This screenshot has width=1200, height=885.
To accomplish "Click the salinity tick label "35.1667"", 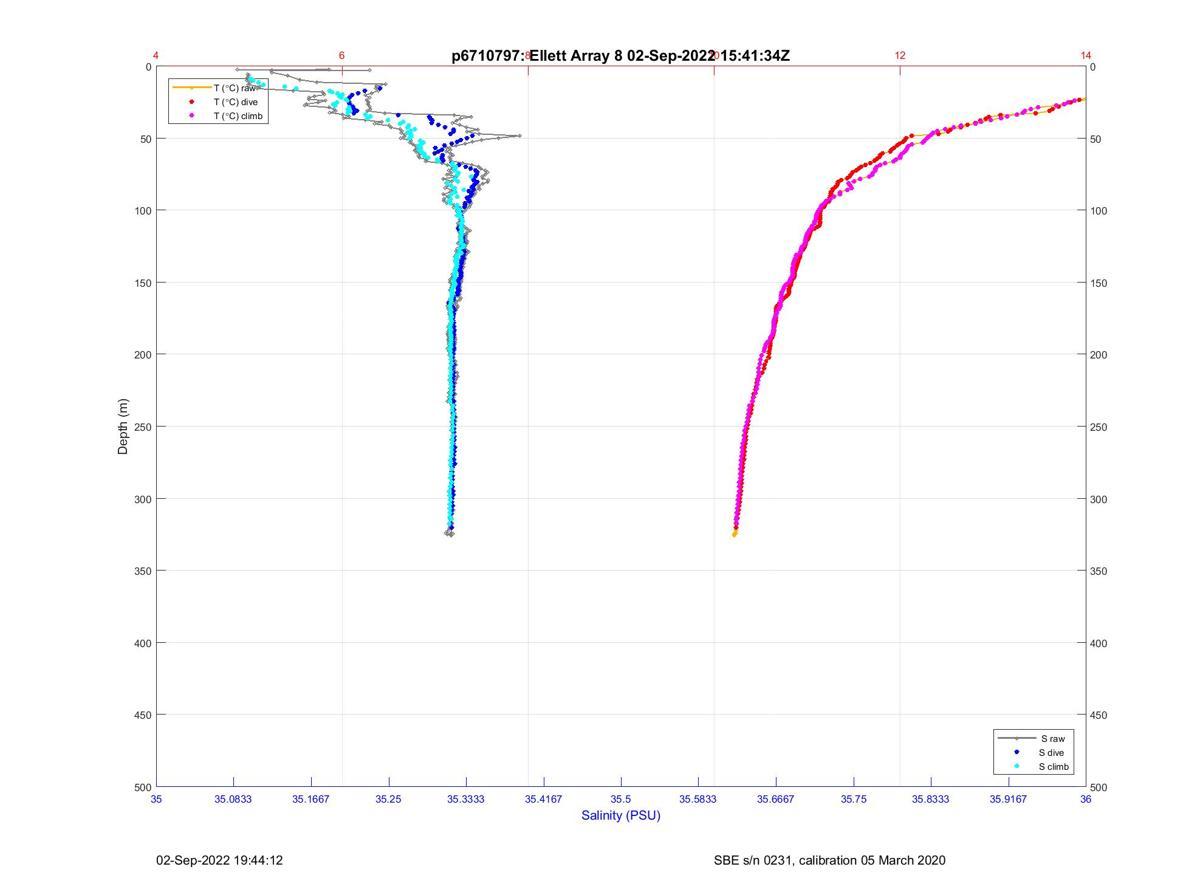I will pos(311,800).
